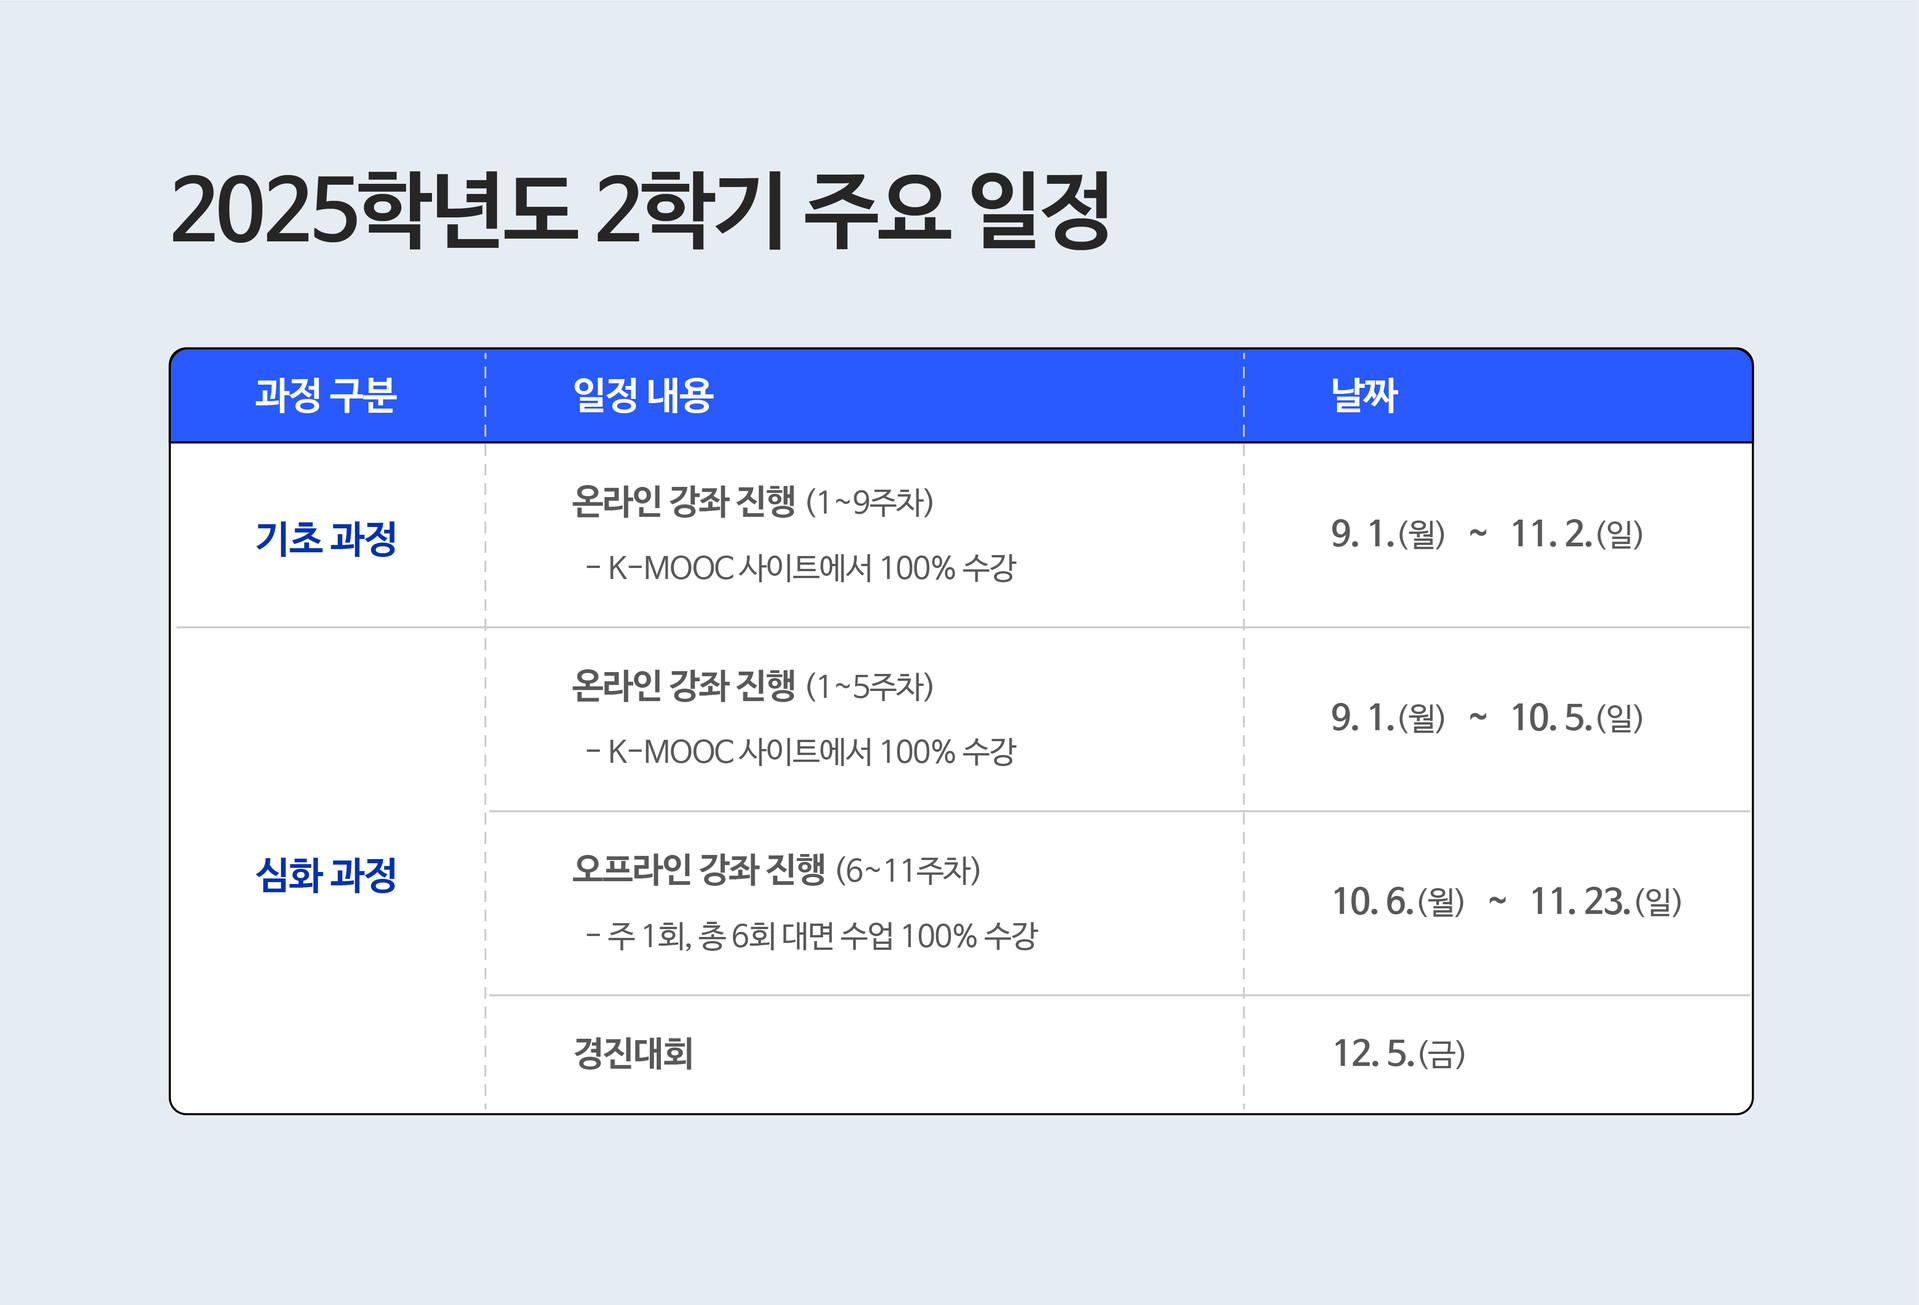Image resolution: width=1919 pixels, height=1305 pixels.
Task: Select the end date "10. 5.(일)"
Action: tap(1577, 718)
